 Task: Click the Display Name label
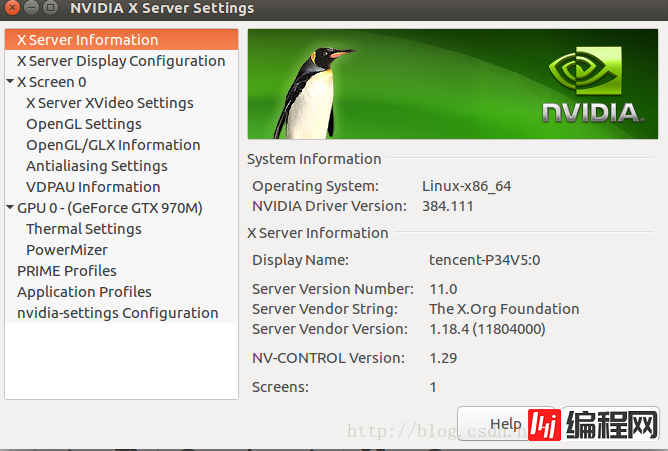tap(300, 260)
